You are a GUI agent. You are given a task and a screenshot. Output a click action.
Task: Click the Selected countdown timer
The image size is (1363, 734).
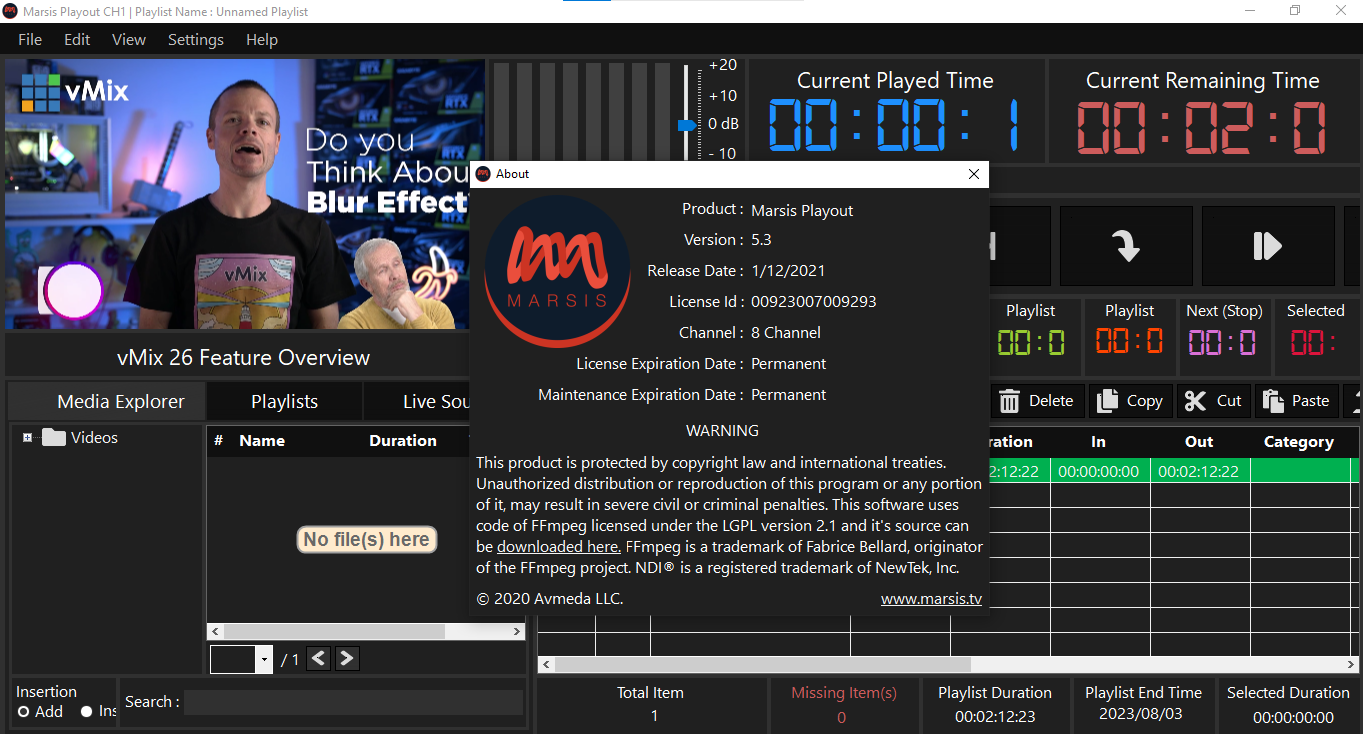pos(1313,342)
